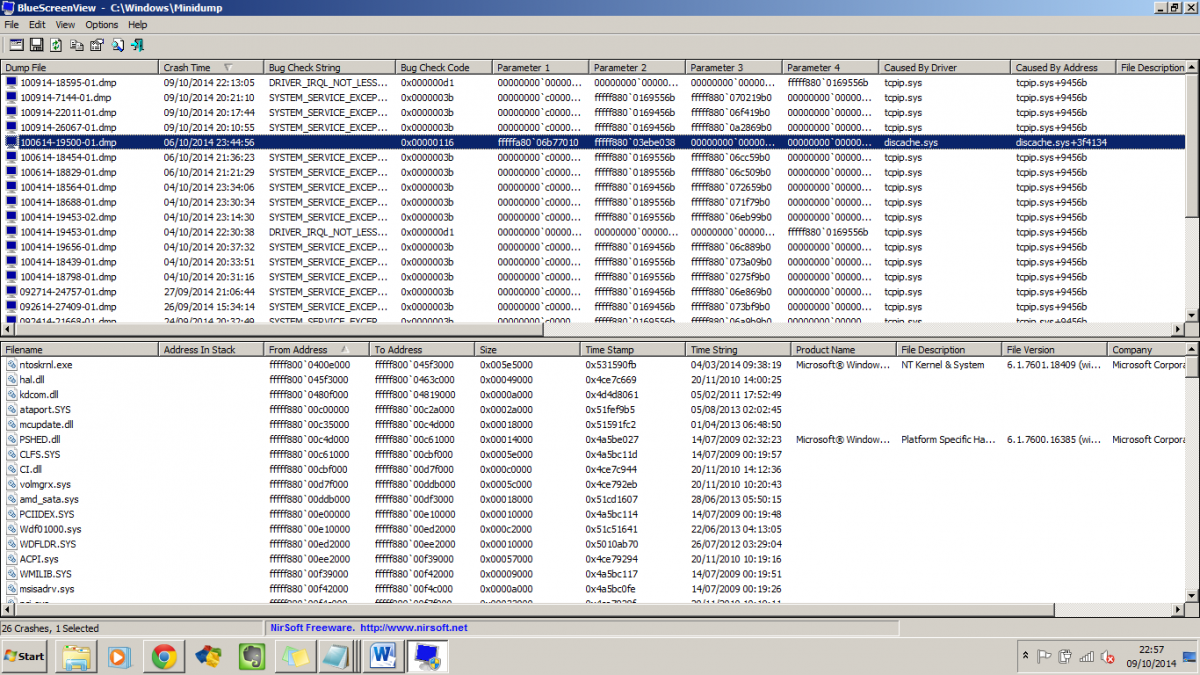Open Evernote from the taskbar
The height and width of the screenshot is (675, 1200).
tap(250, 657)
